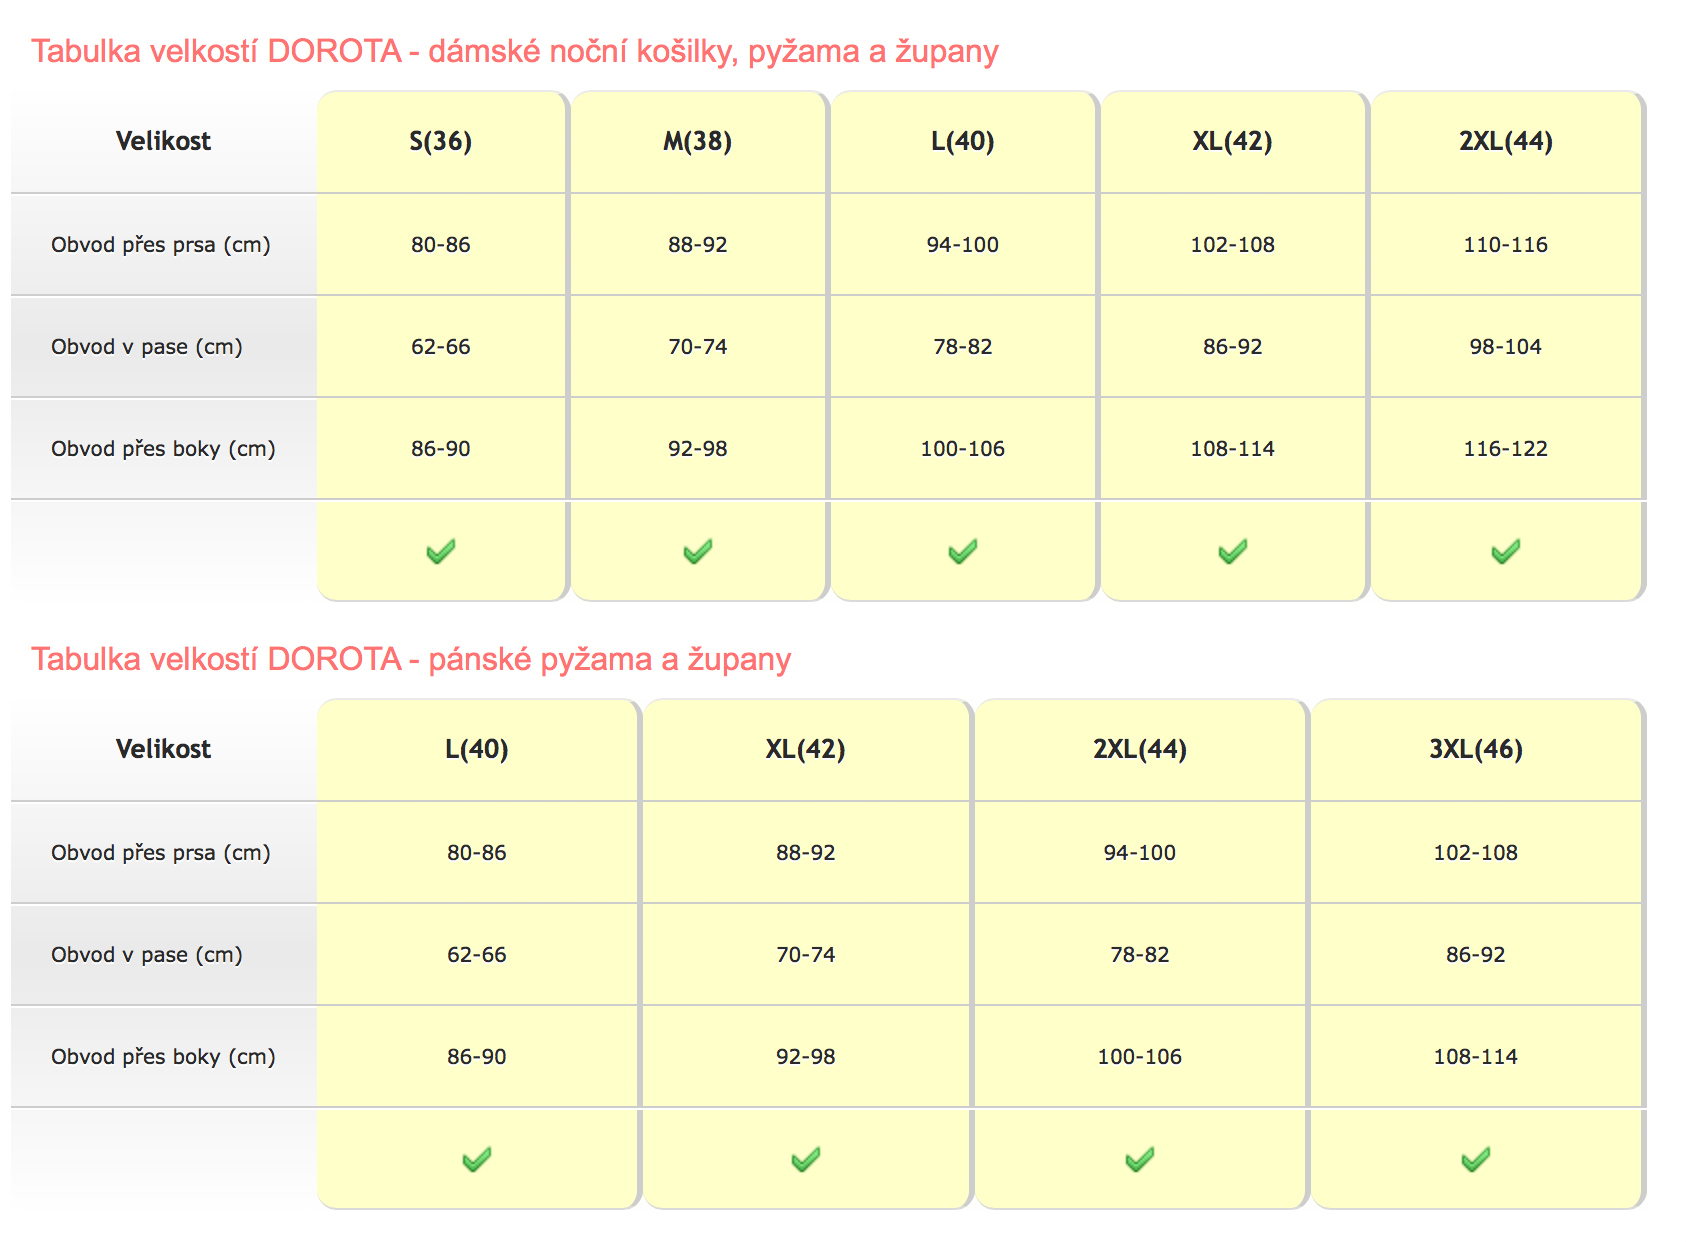Click the green checkmark under men's L(40)
Viewport: 1686px width, 1242px height.
coord(477,1160)
